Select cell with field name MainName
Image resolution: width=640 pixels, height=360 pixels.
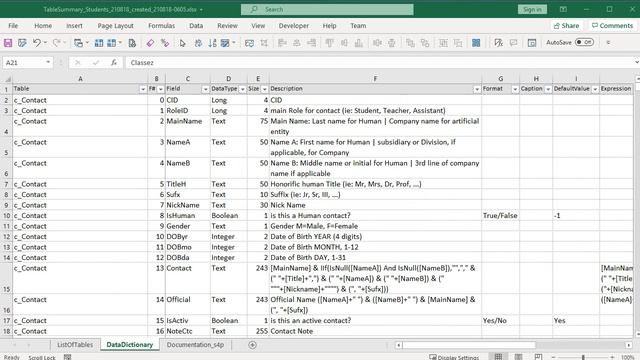tap(188, 126)
